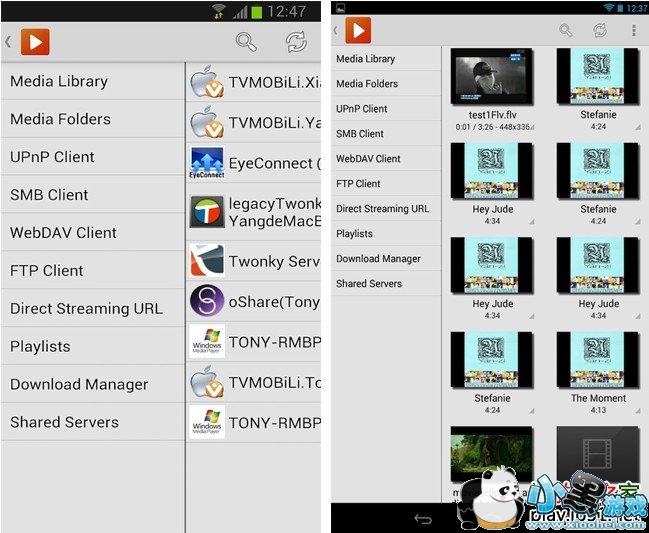The height and width of the screenshot is (533, 649).
Task: Play The Moment video thumbnail
Action: pyautogui.click(x=598, y=360)
